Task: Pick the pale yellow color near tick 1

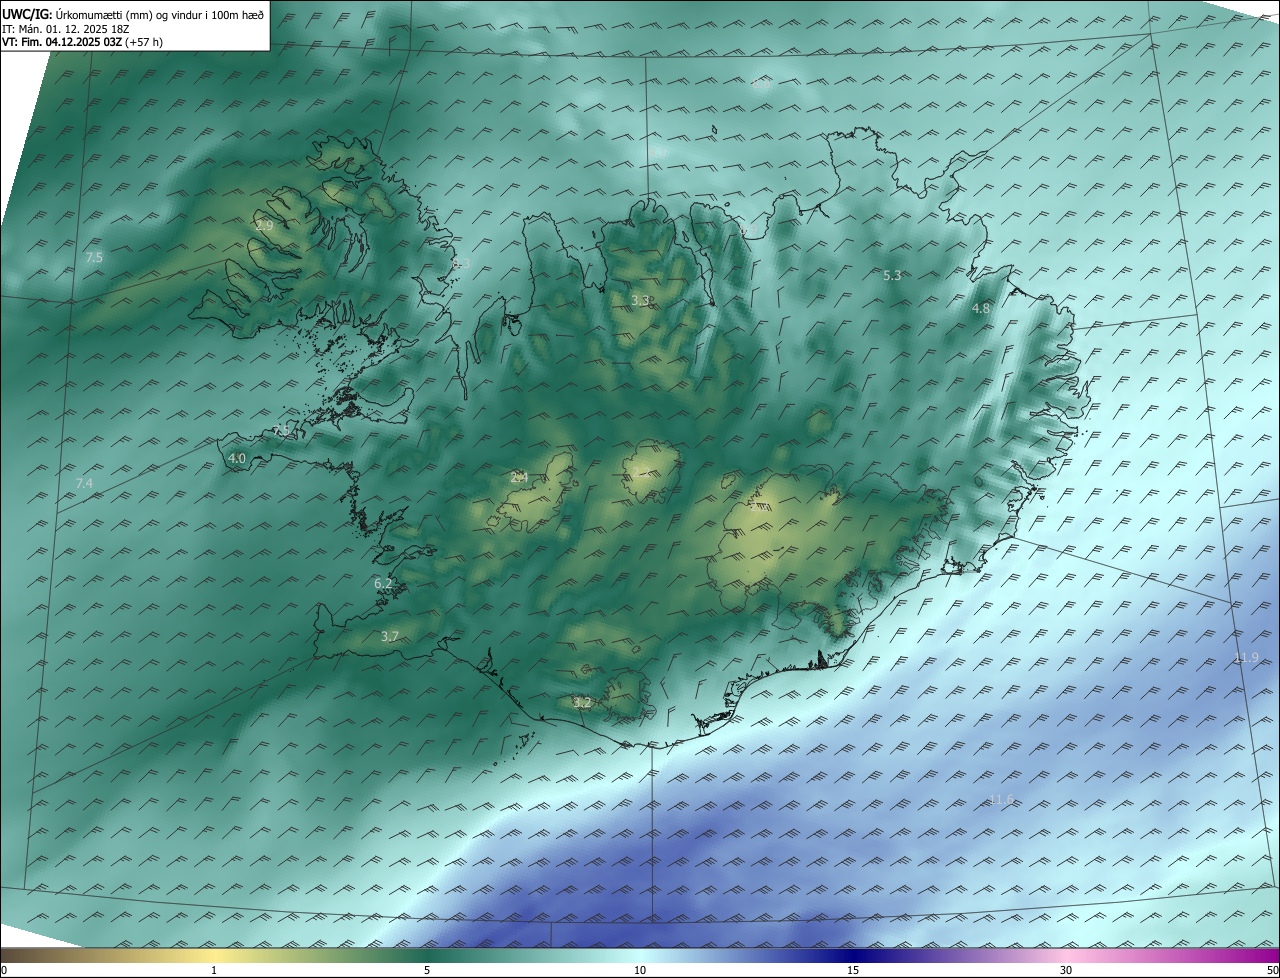Action: (x=214, y=955)
